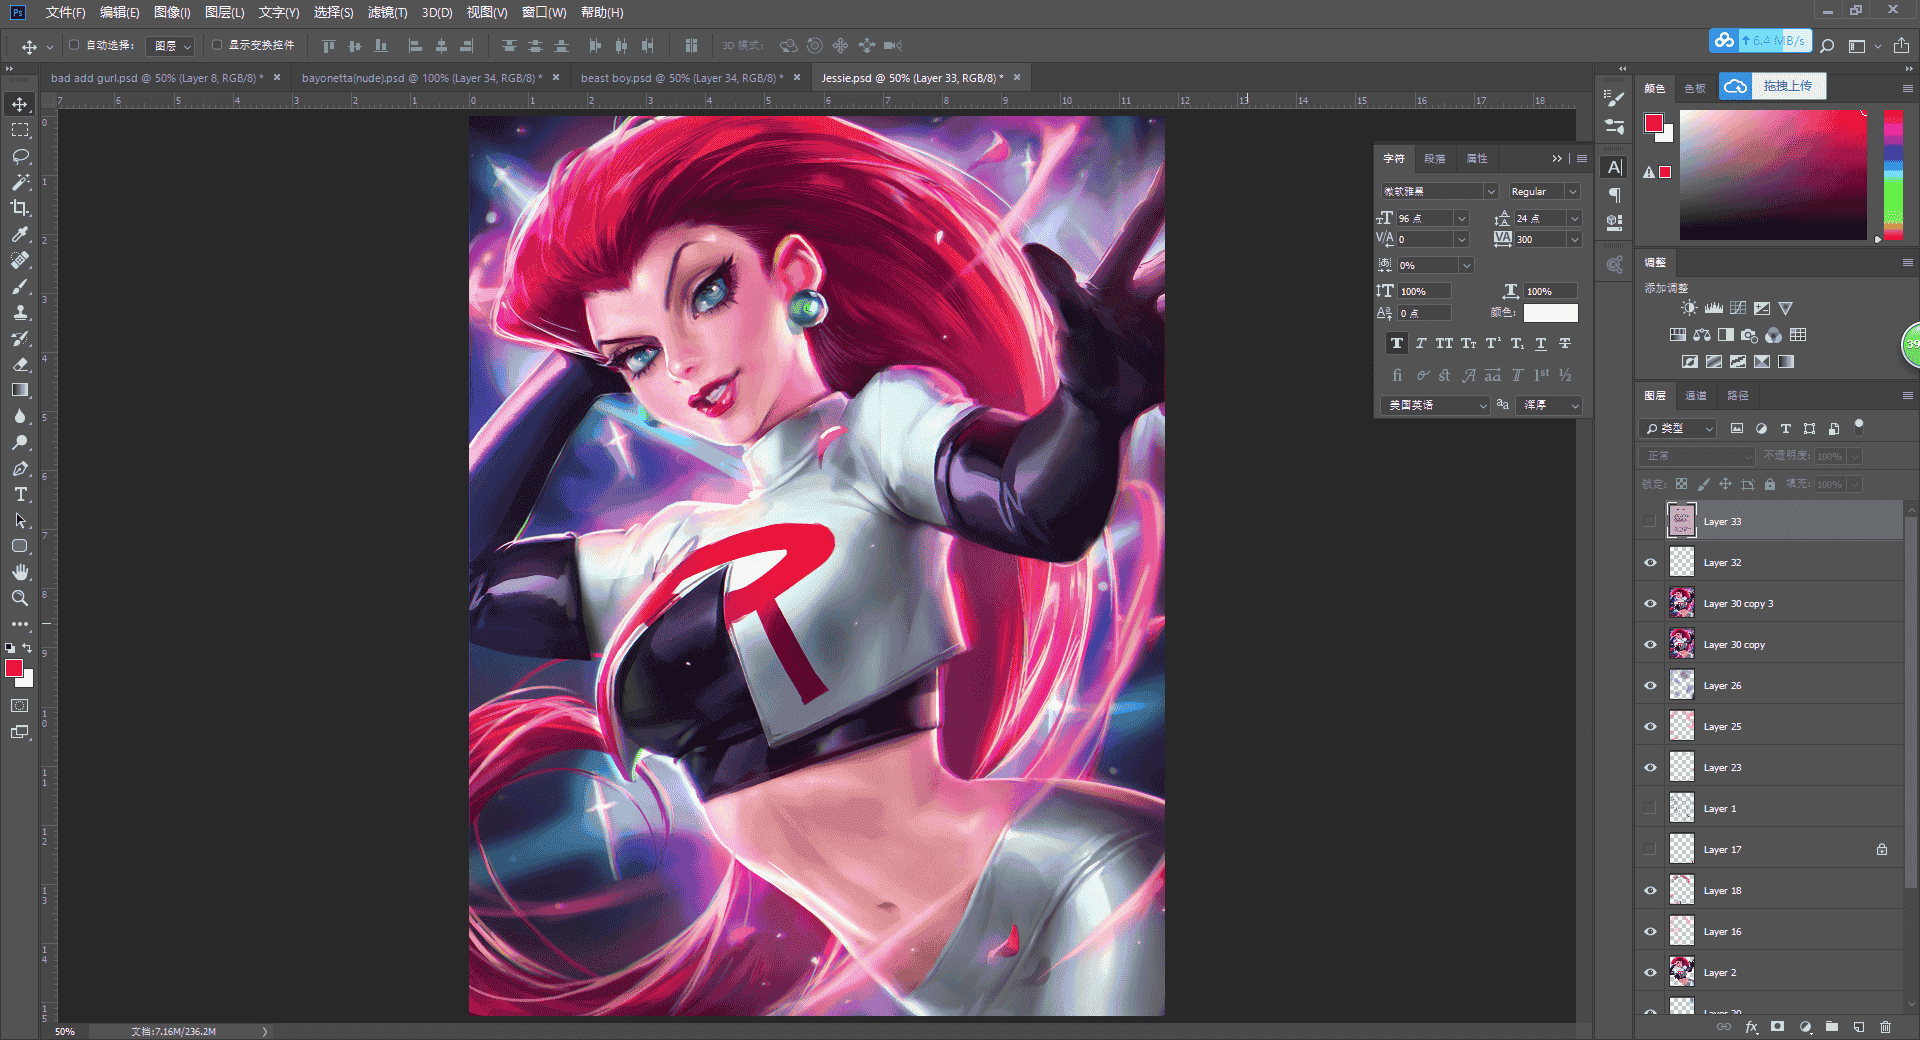Click the zoom percentage field in status bar
Image resolution: width=1920 pixels, height=1040 pixels.
65,1031
